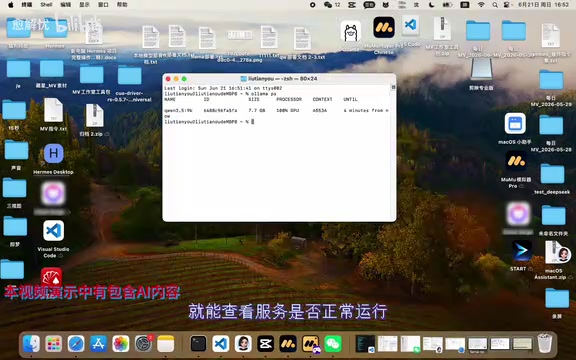Click the battery indicator in menu bar
576x360 pixels.
pyautogui.click(x=447, y=5)
